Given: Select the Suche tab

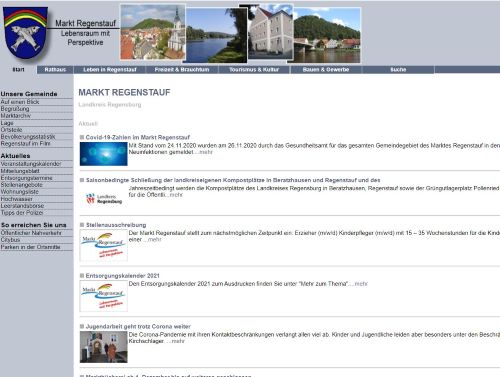Looking at the screenshot, I should [x=398, y=70].
